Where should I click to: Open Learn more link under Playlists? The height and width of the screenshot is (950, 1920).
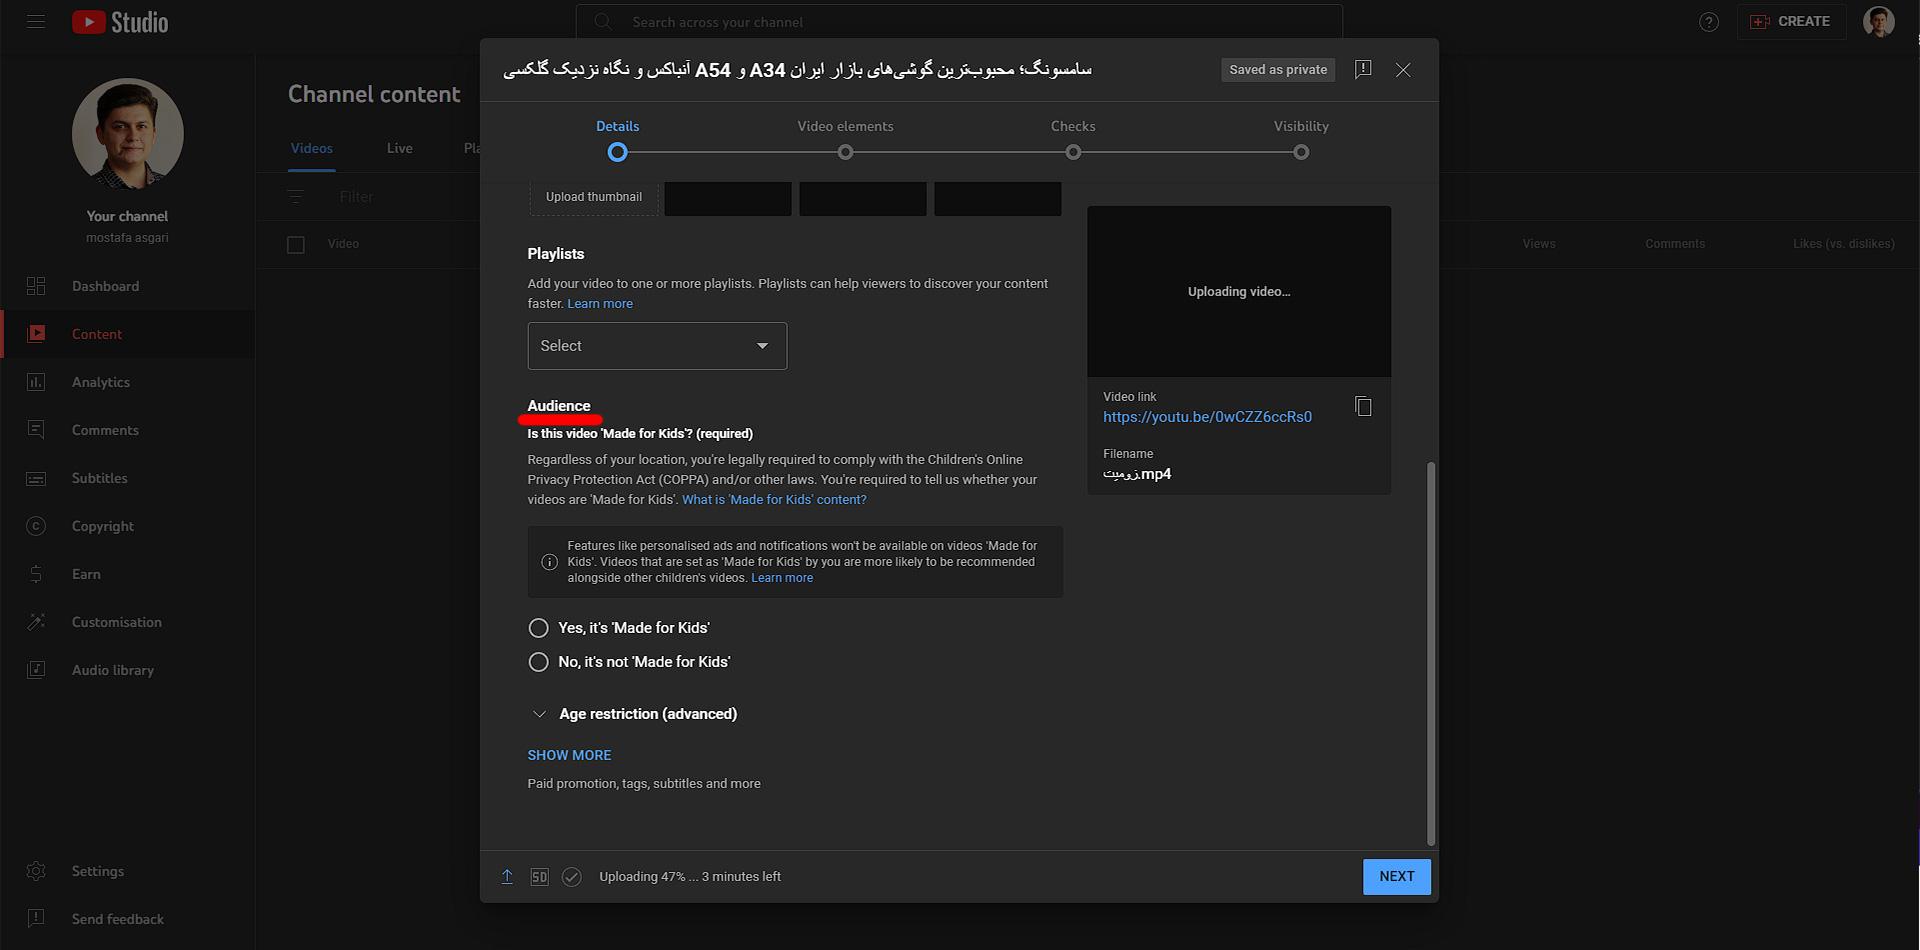pos(600,304)
